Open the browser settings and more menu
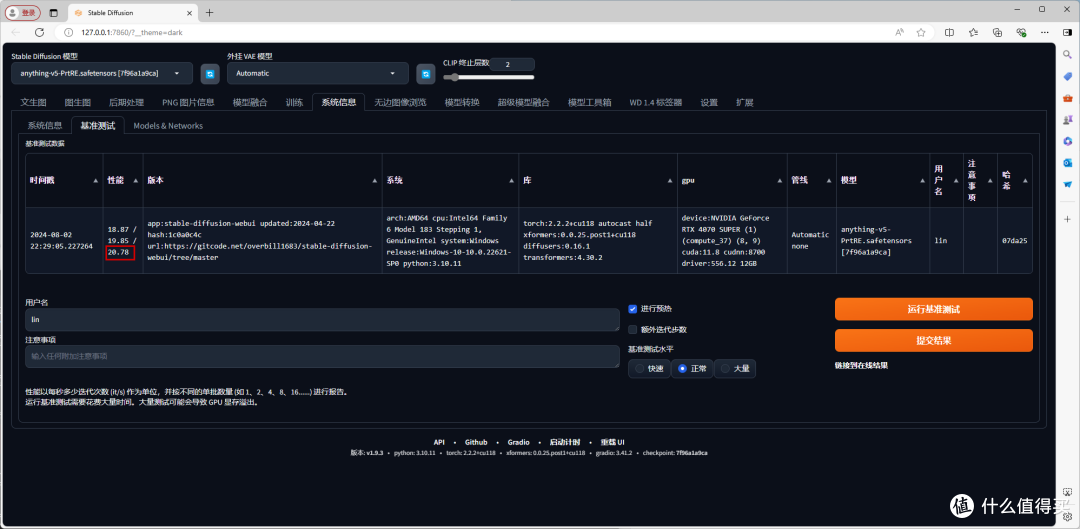1080x529 pixels. 1046,32
